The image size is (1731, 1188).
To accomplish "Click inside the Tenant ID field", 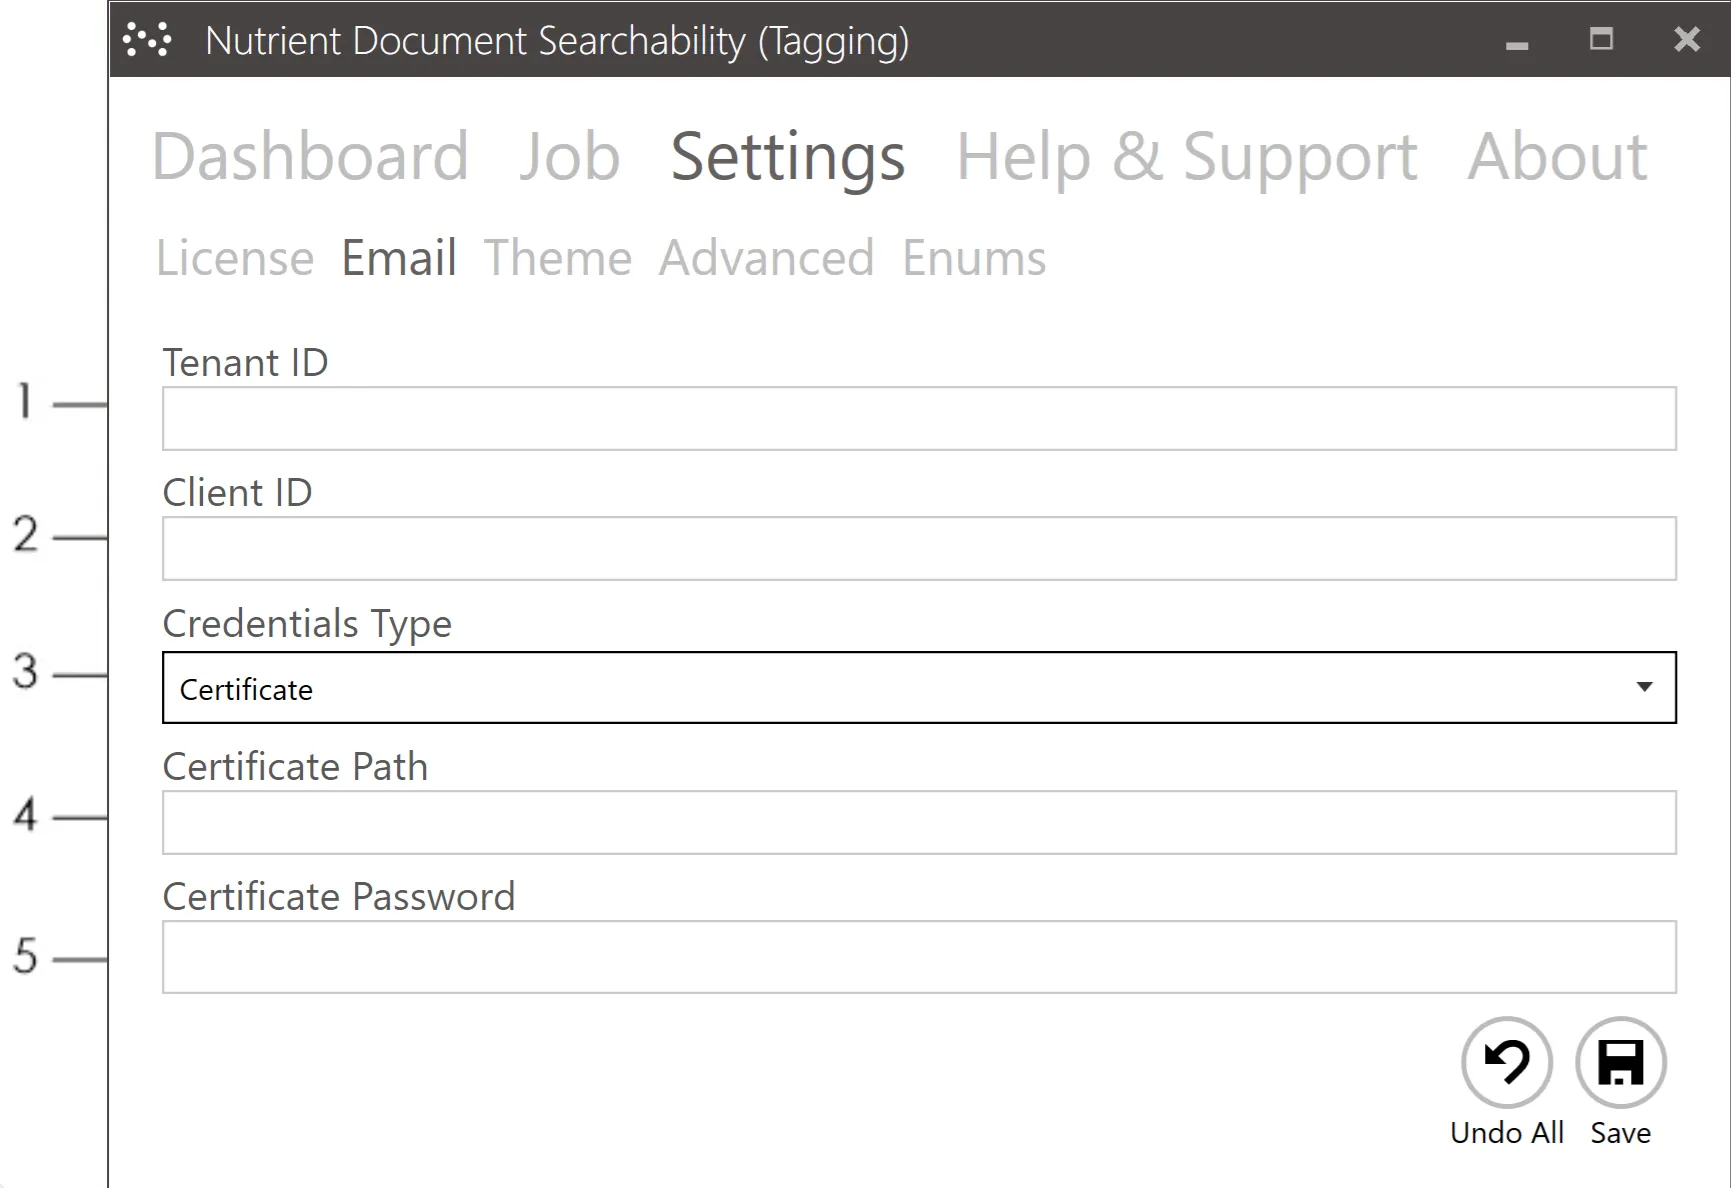I will [x=918, y=418].
